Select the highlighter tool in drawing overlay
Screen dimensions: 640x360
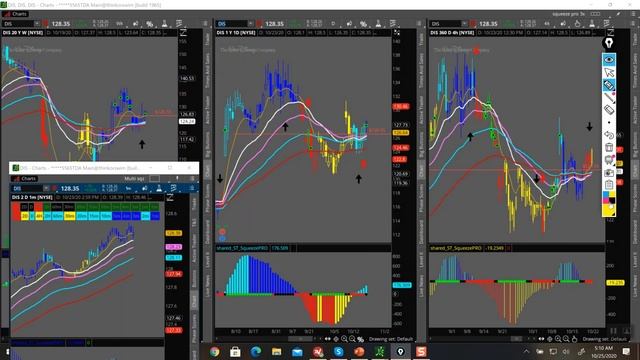pyautogui.click(x=609, y=85)
